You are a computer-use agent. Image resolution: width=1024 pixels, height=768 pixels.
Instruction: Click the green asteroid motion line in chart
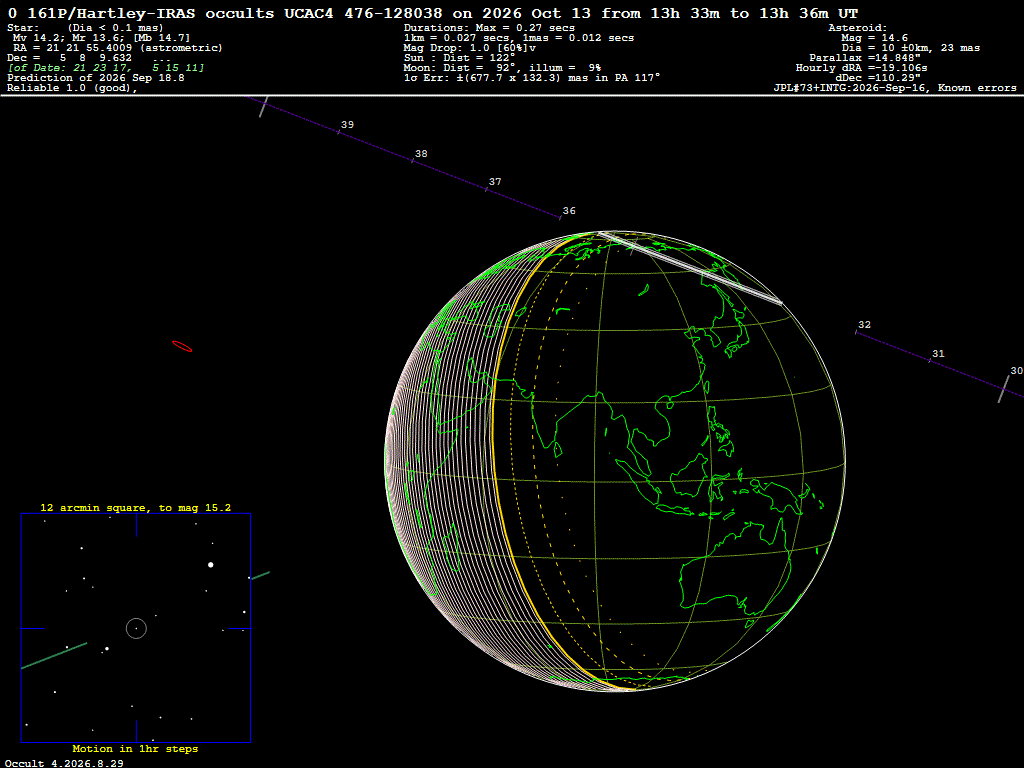(x=54, y=656)
